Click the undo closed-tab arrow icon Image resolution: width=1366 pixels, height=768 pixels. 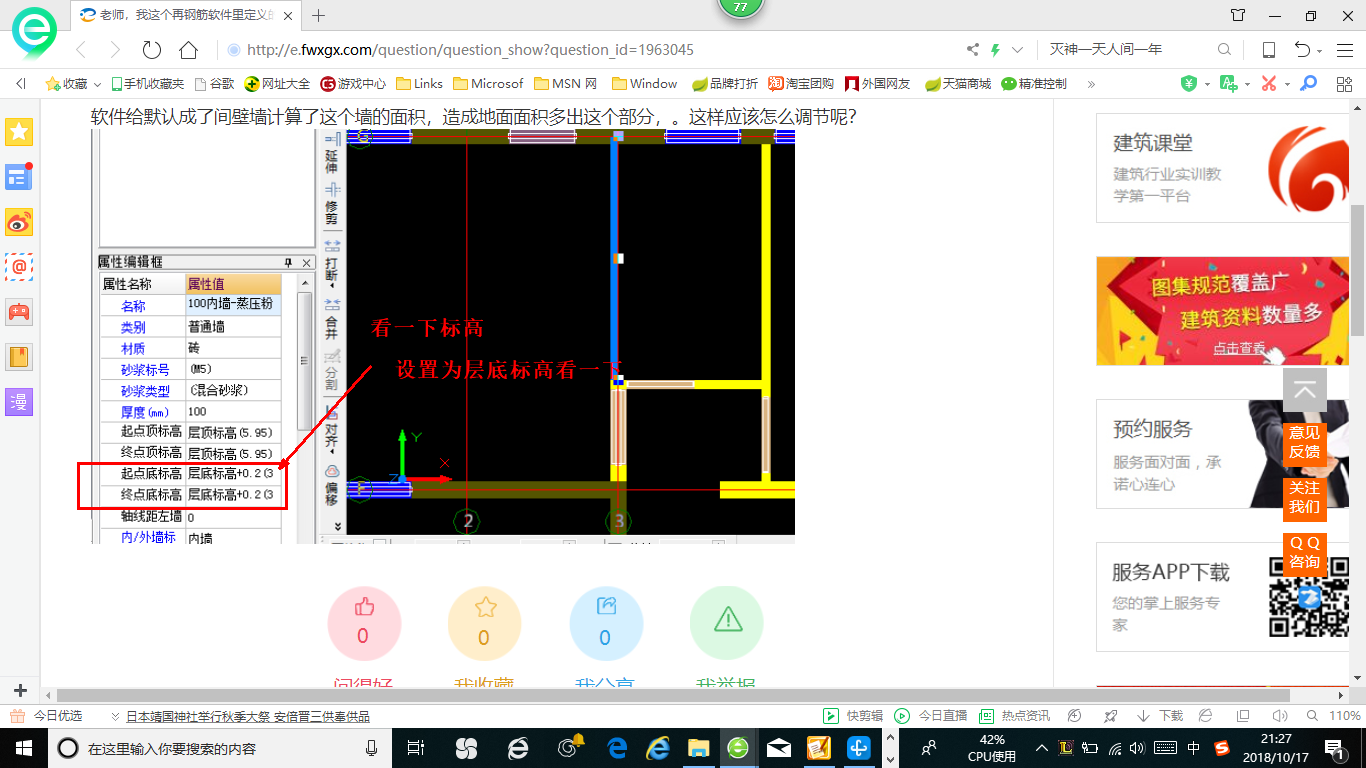click(1302, 50)
